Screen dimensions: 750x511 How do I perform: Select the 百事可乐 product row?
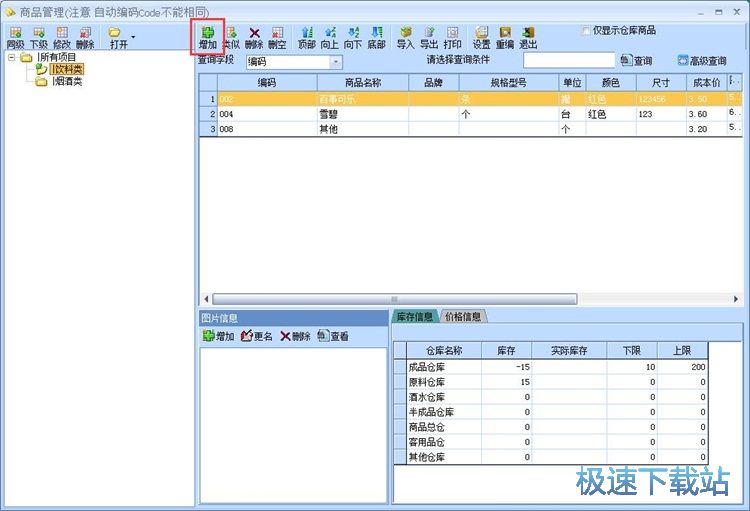coord(471,99)
